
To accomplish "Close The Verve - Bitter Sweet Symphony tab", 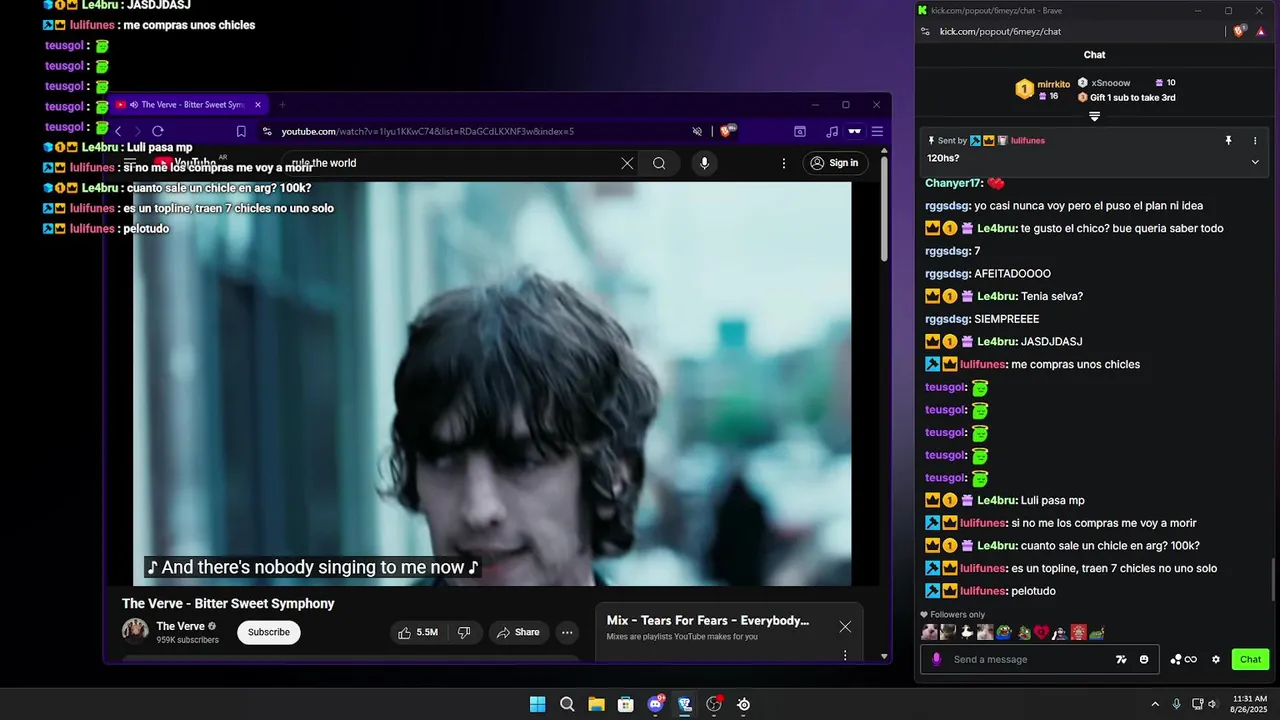I will coord(257,104).
